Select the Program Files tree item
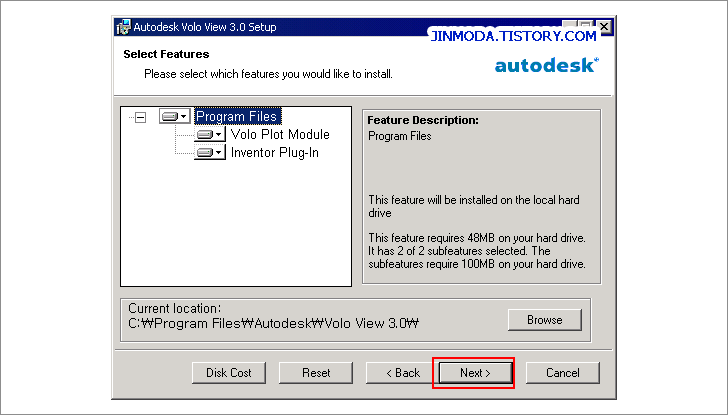This screenshot has width=728, height=415. [236, 116]
